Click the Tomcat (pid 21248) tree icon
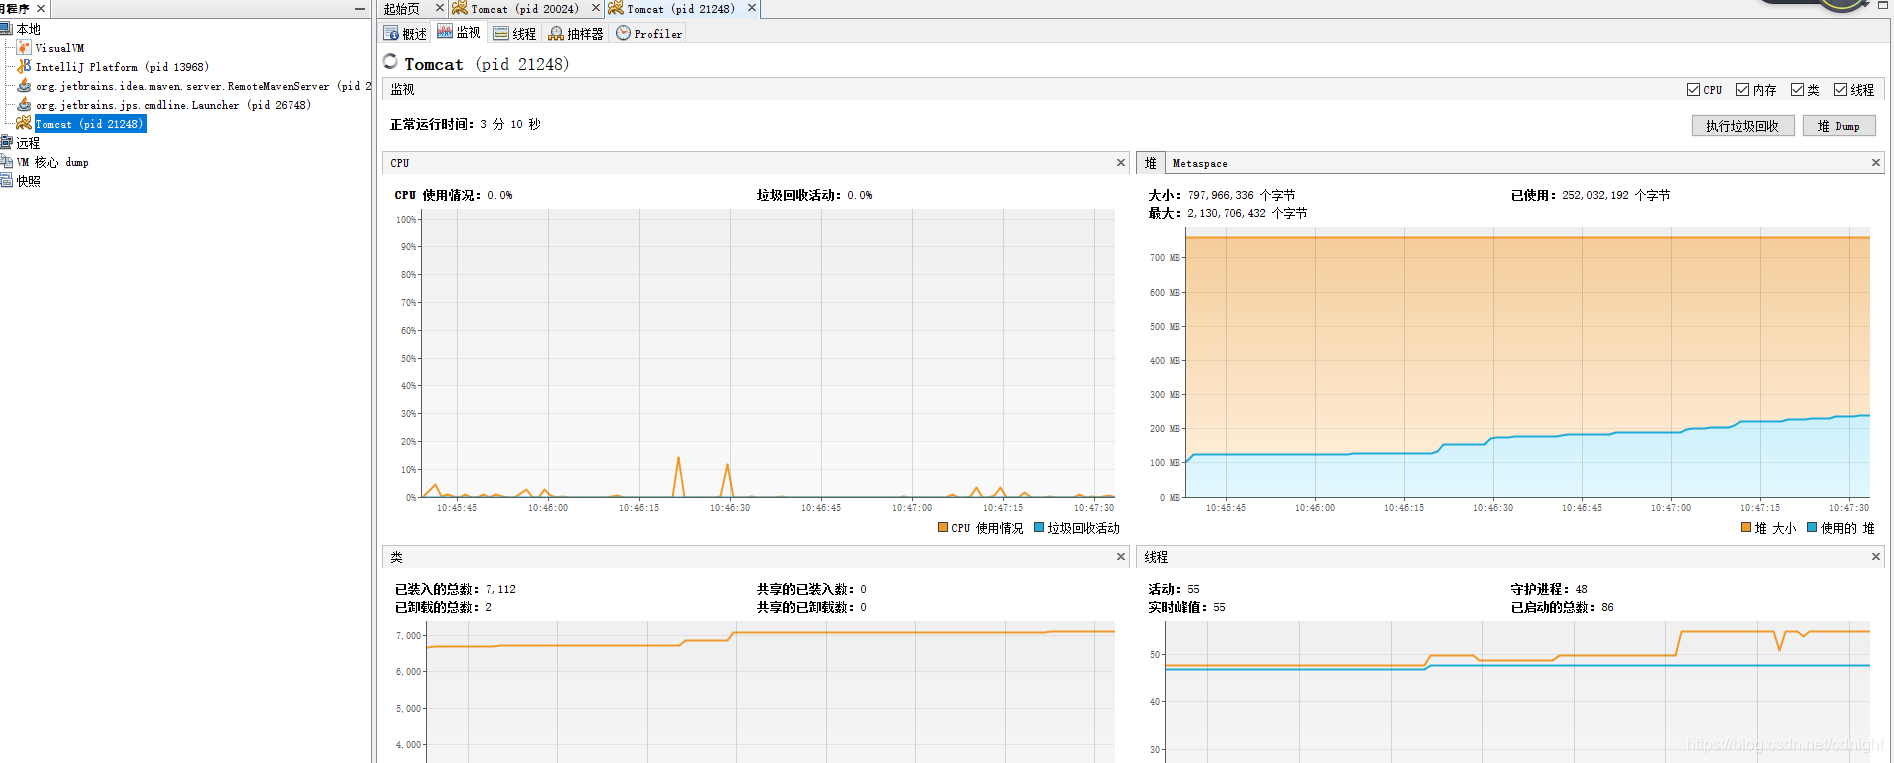Image resolution: width=1894 pixels, height=763 pixels. 24,124
